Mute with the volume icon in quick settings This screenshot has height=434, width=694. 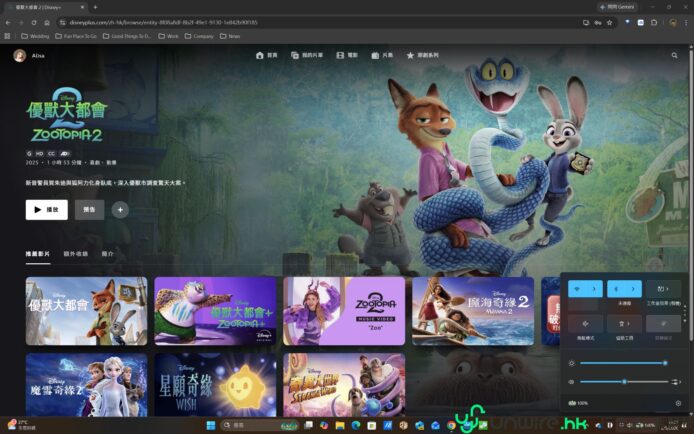[571, 382]
